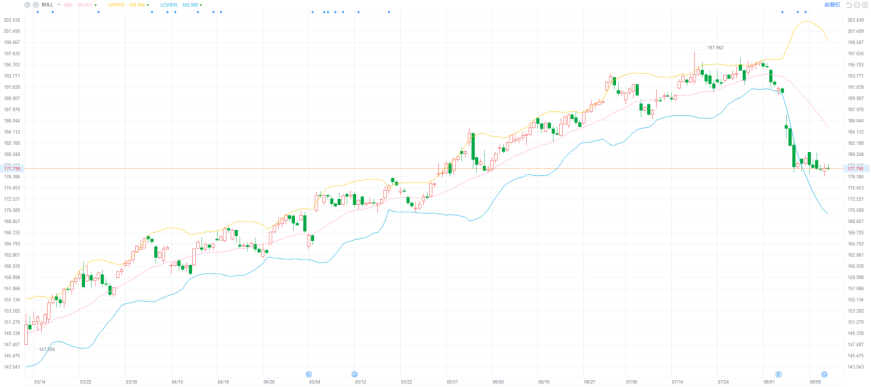Click the circled X close chart icon
Viewport: 871px width, 387px height.
pyautogui.click(x=865, y=5)
